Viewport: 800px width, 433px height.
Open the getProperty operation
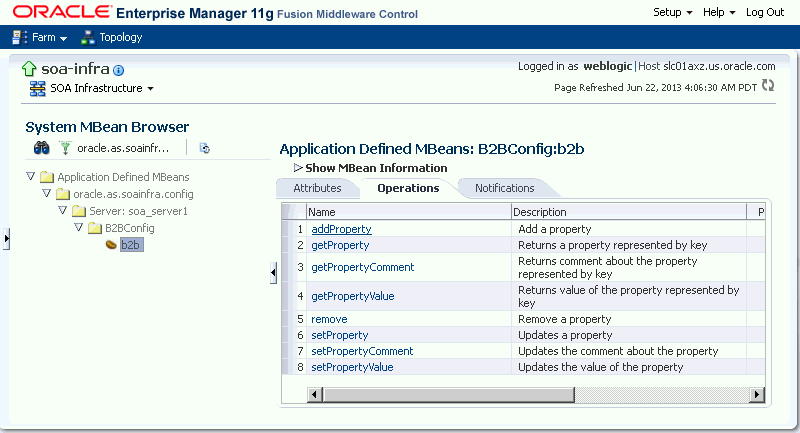(340, 245)
